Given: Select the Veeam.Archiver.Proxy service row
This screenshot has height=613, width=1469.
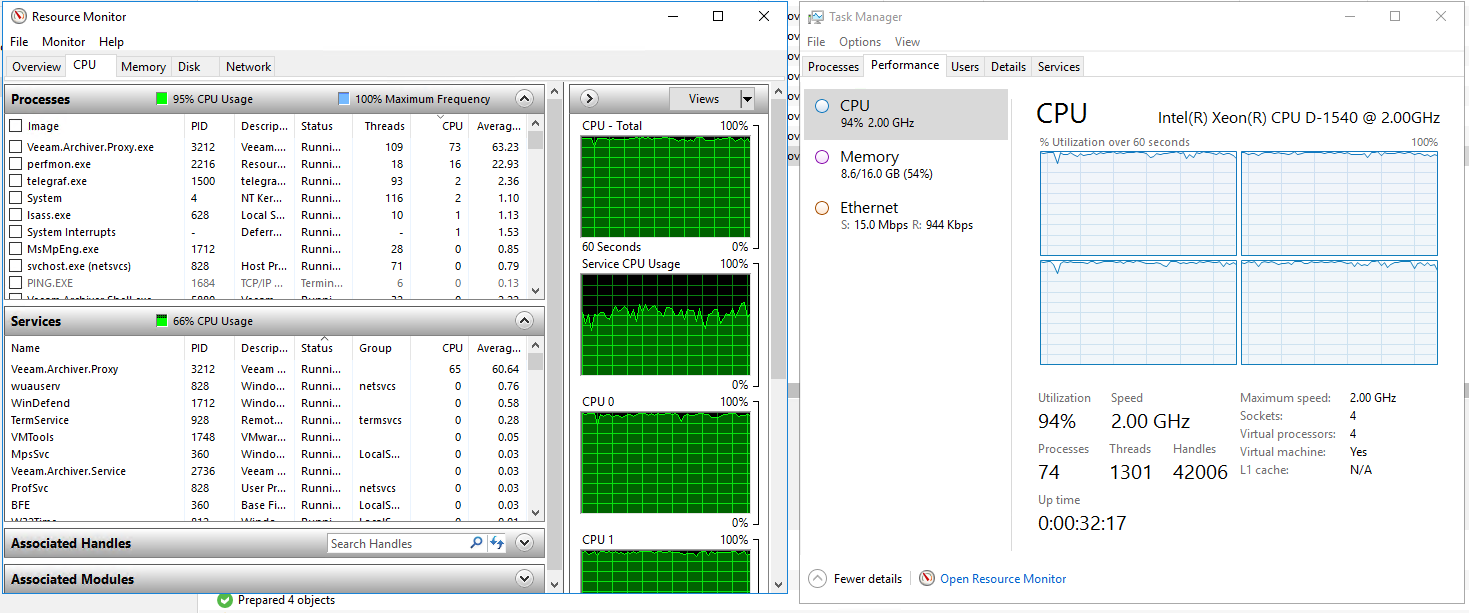Looking at the screenshot, I should pos(267,369).
